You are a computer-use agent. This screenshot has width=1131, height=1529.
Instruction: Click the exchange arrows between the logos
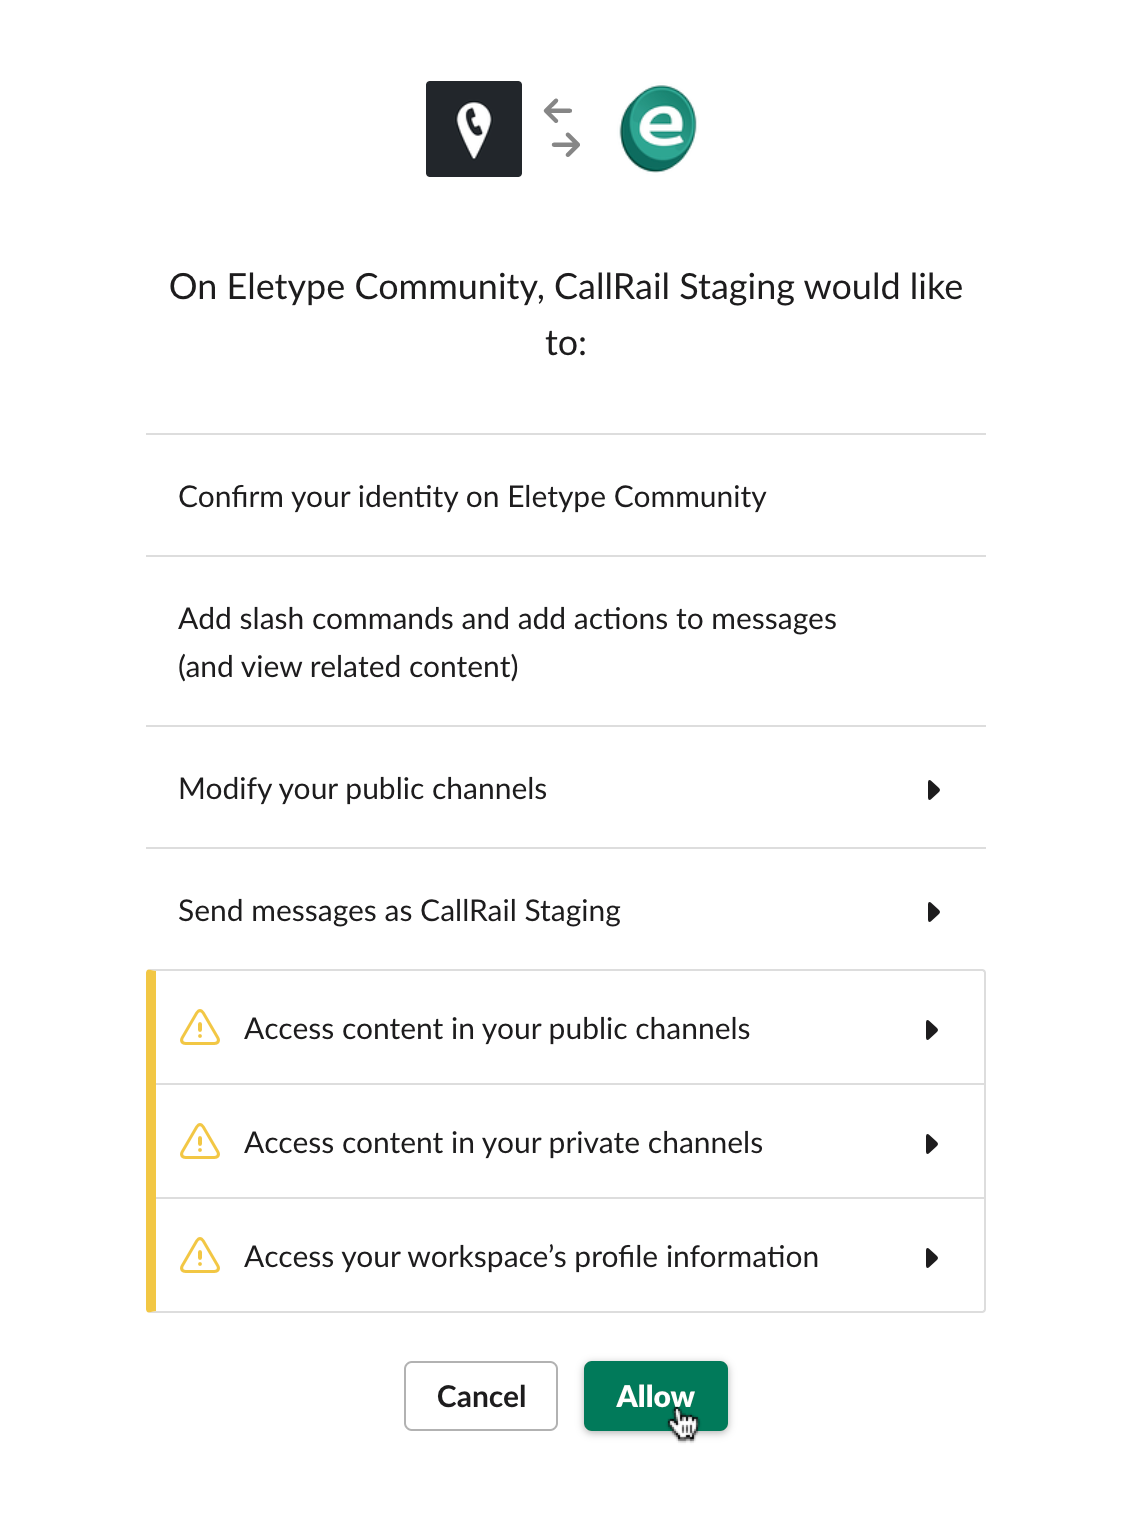563,128
